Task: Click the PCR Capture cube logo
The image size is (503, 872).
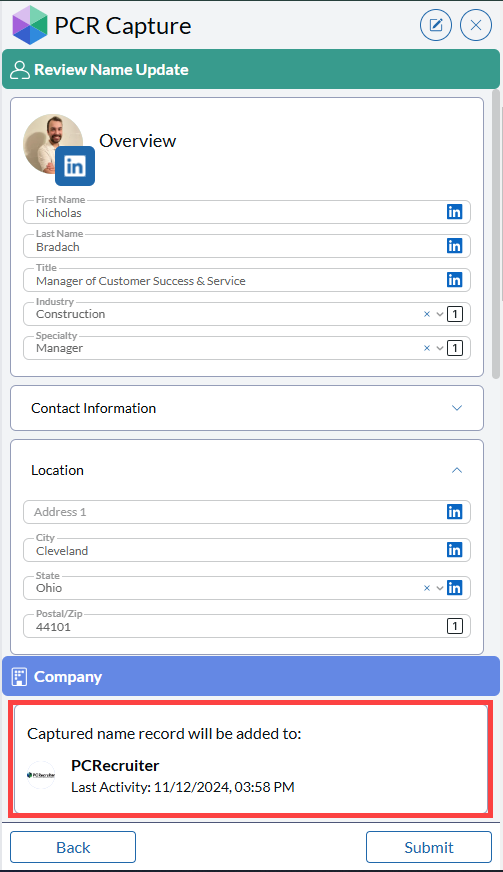Action: pyautogui.click(x=30, y=25)
